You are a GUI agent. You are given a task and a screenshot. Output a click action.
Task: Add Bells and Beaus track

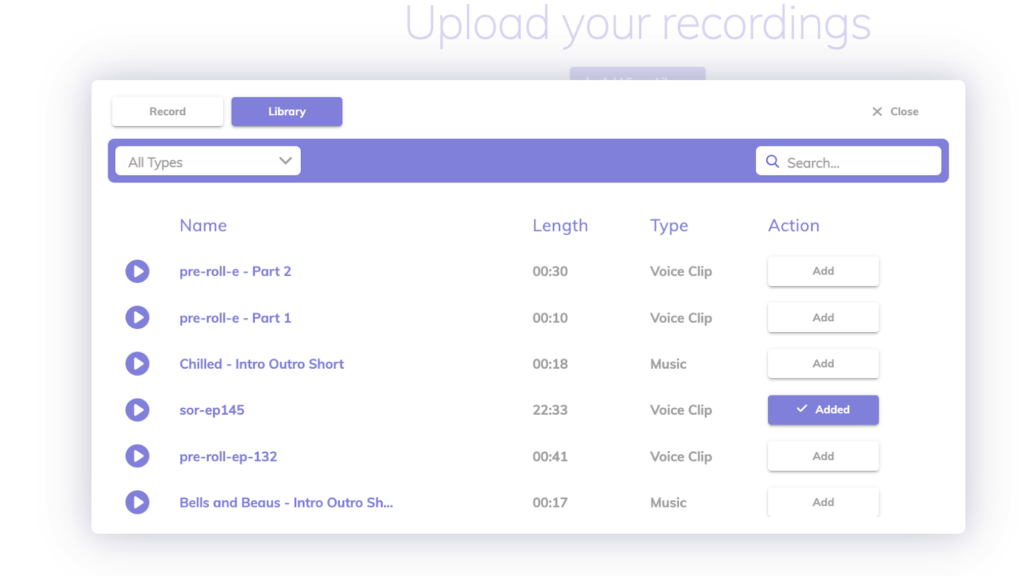(823, 502)
